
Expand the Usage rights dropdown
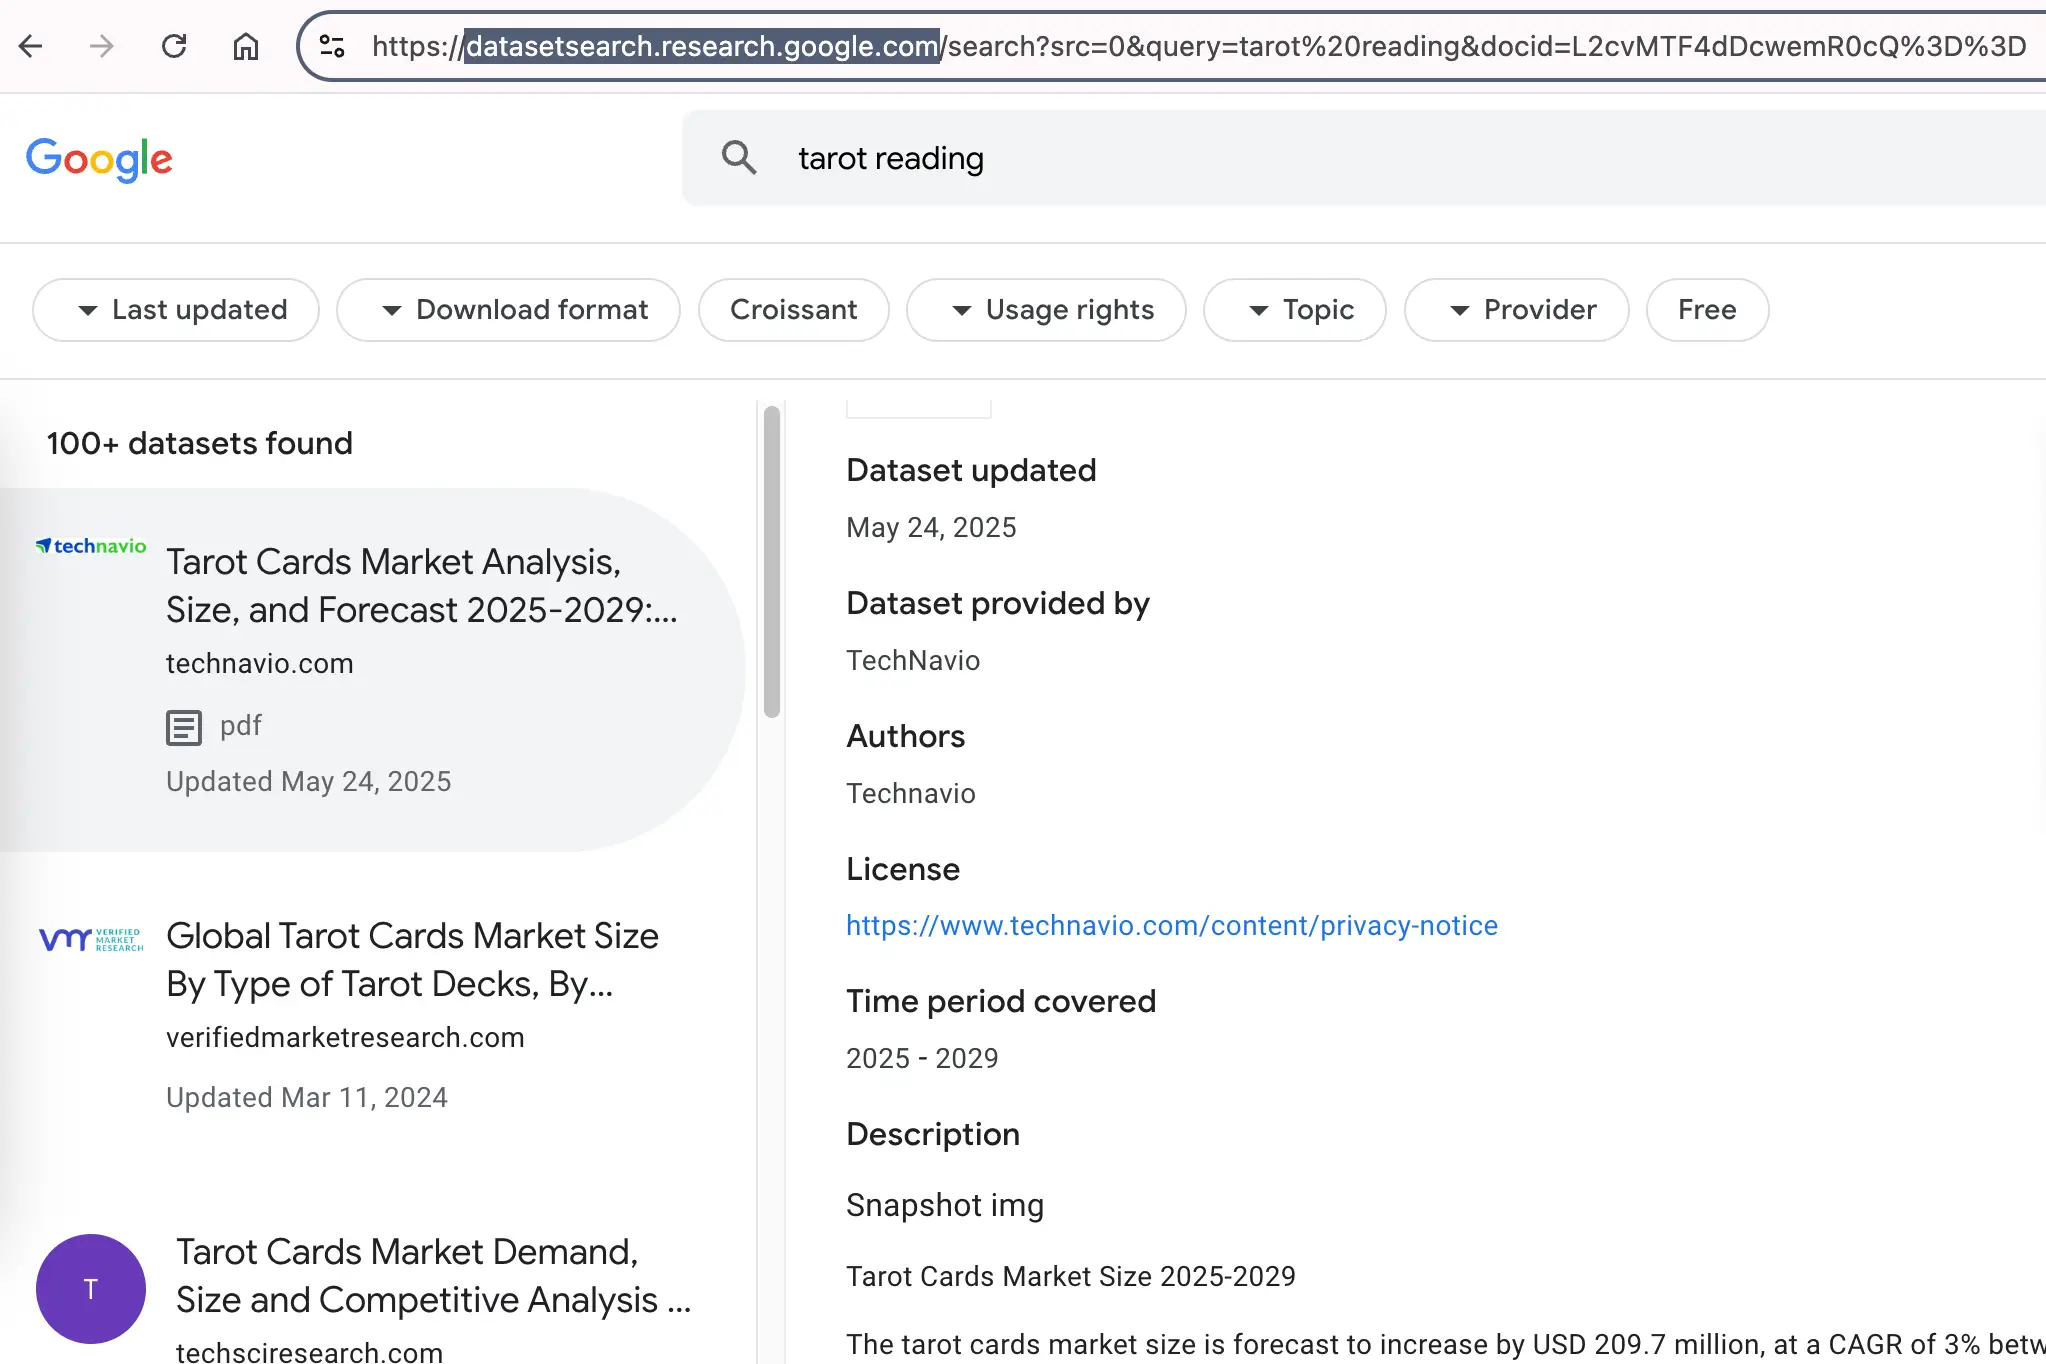click(1046, 310)
